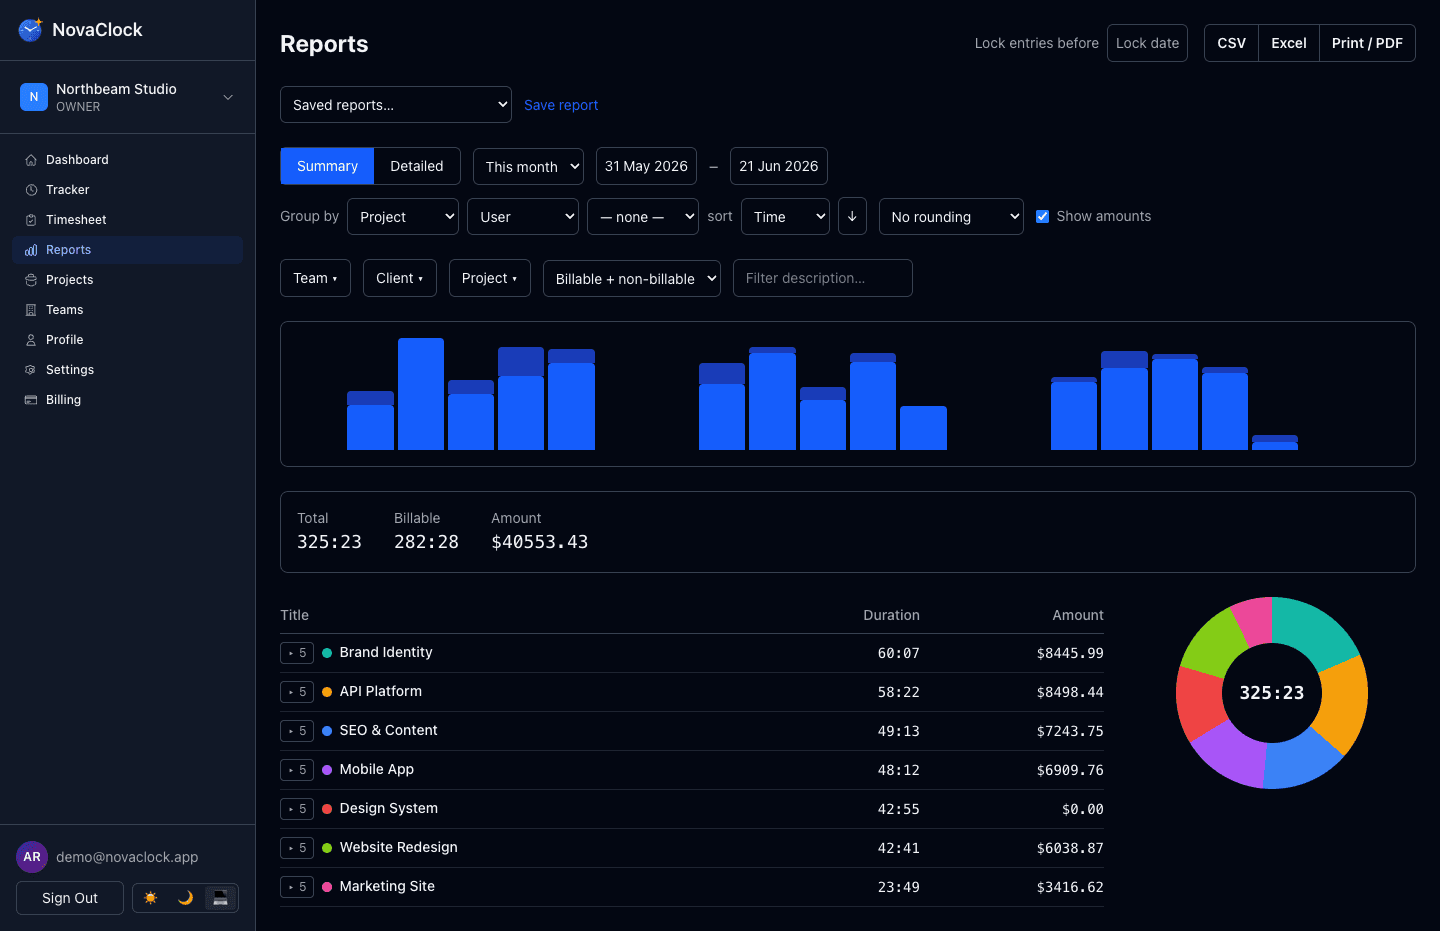Click the Reports bar-chart icon in the sidebar

point(31,250)
